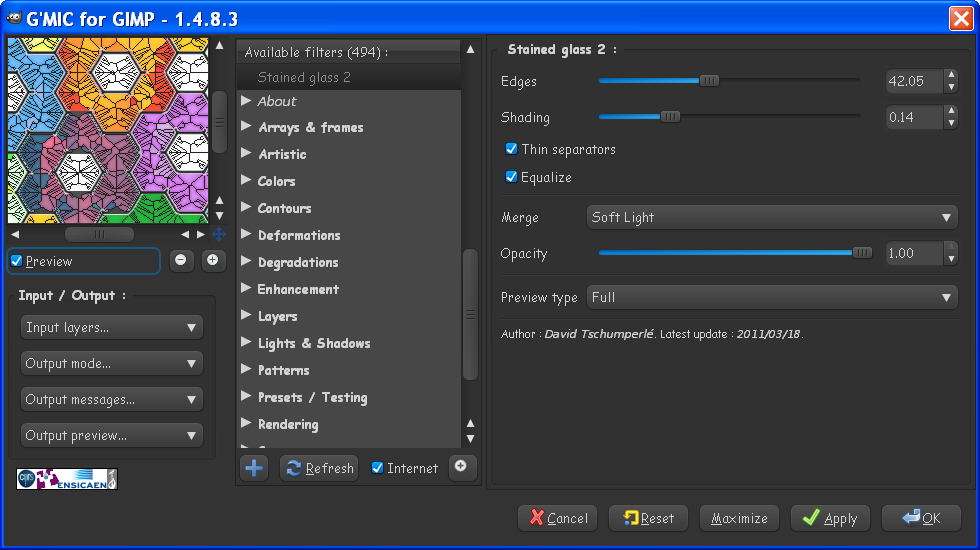Open the Merge mode Soft Light dropdown
The height and width of the screenshot is (550, 980).
point(772,218)
